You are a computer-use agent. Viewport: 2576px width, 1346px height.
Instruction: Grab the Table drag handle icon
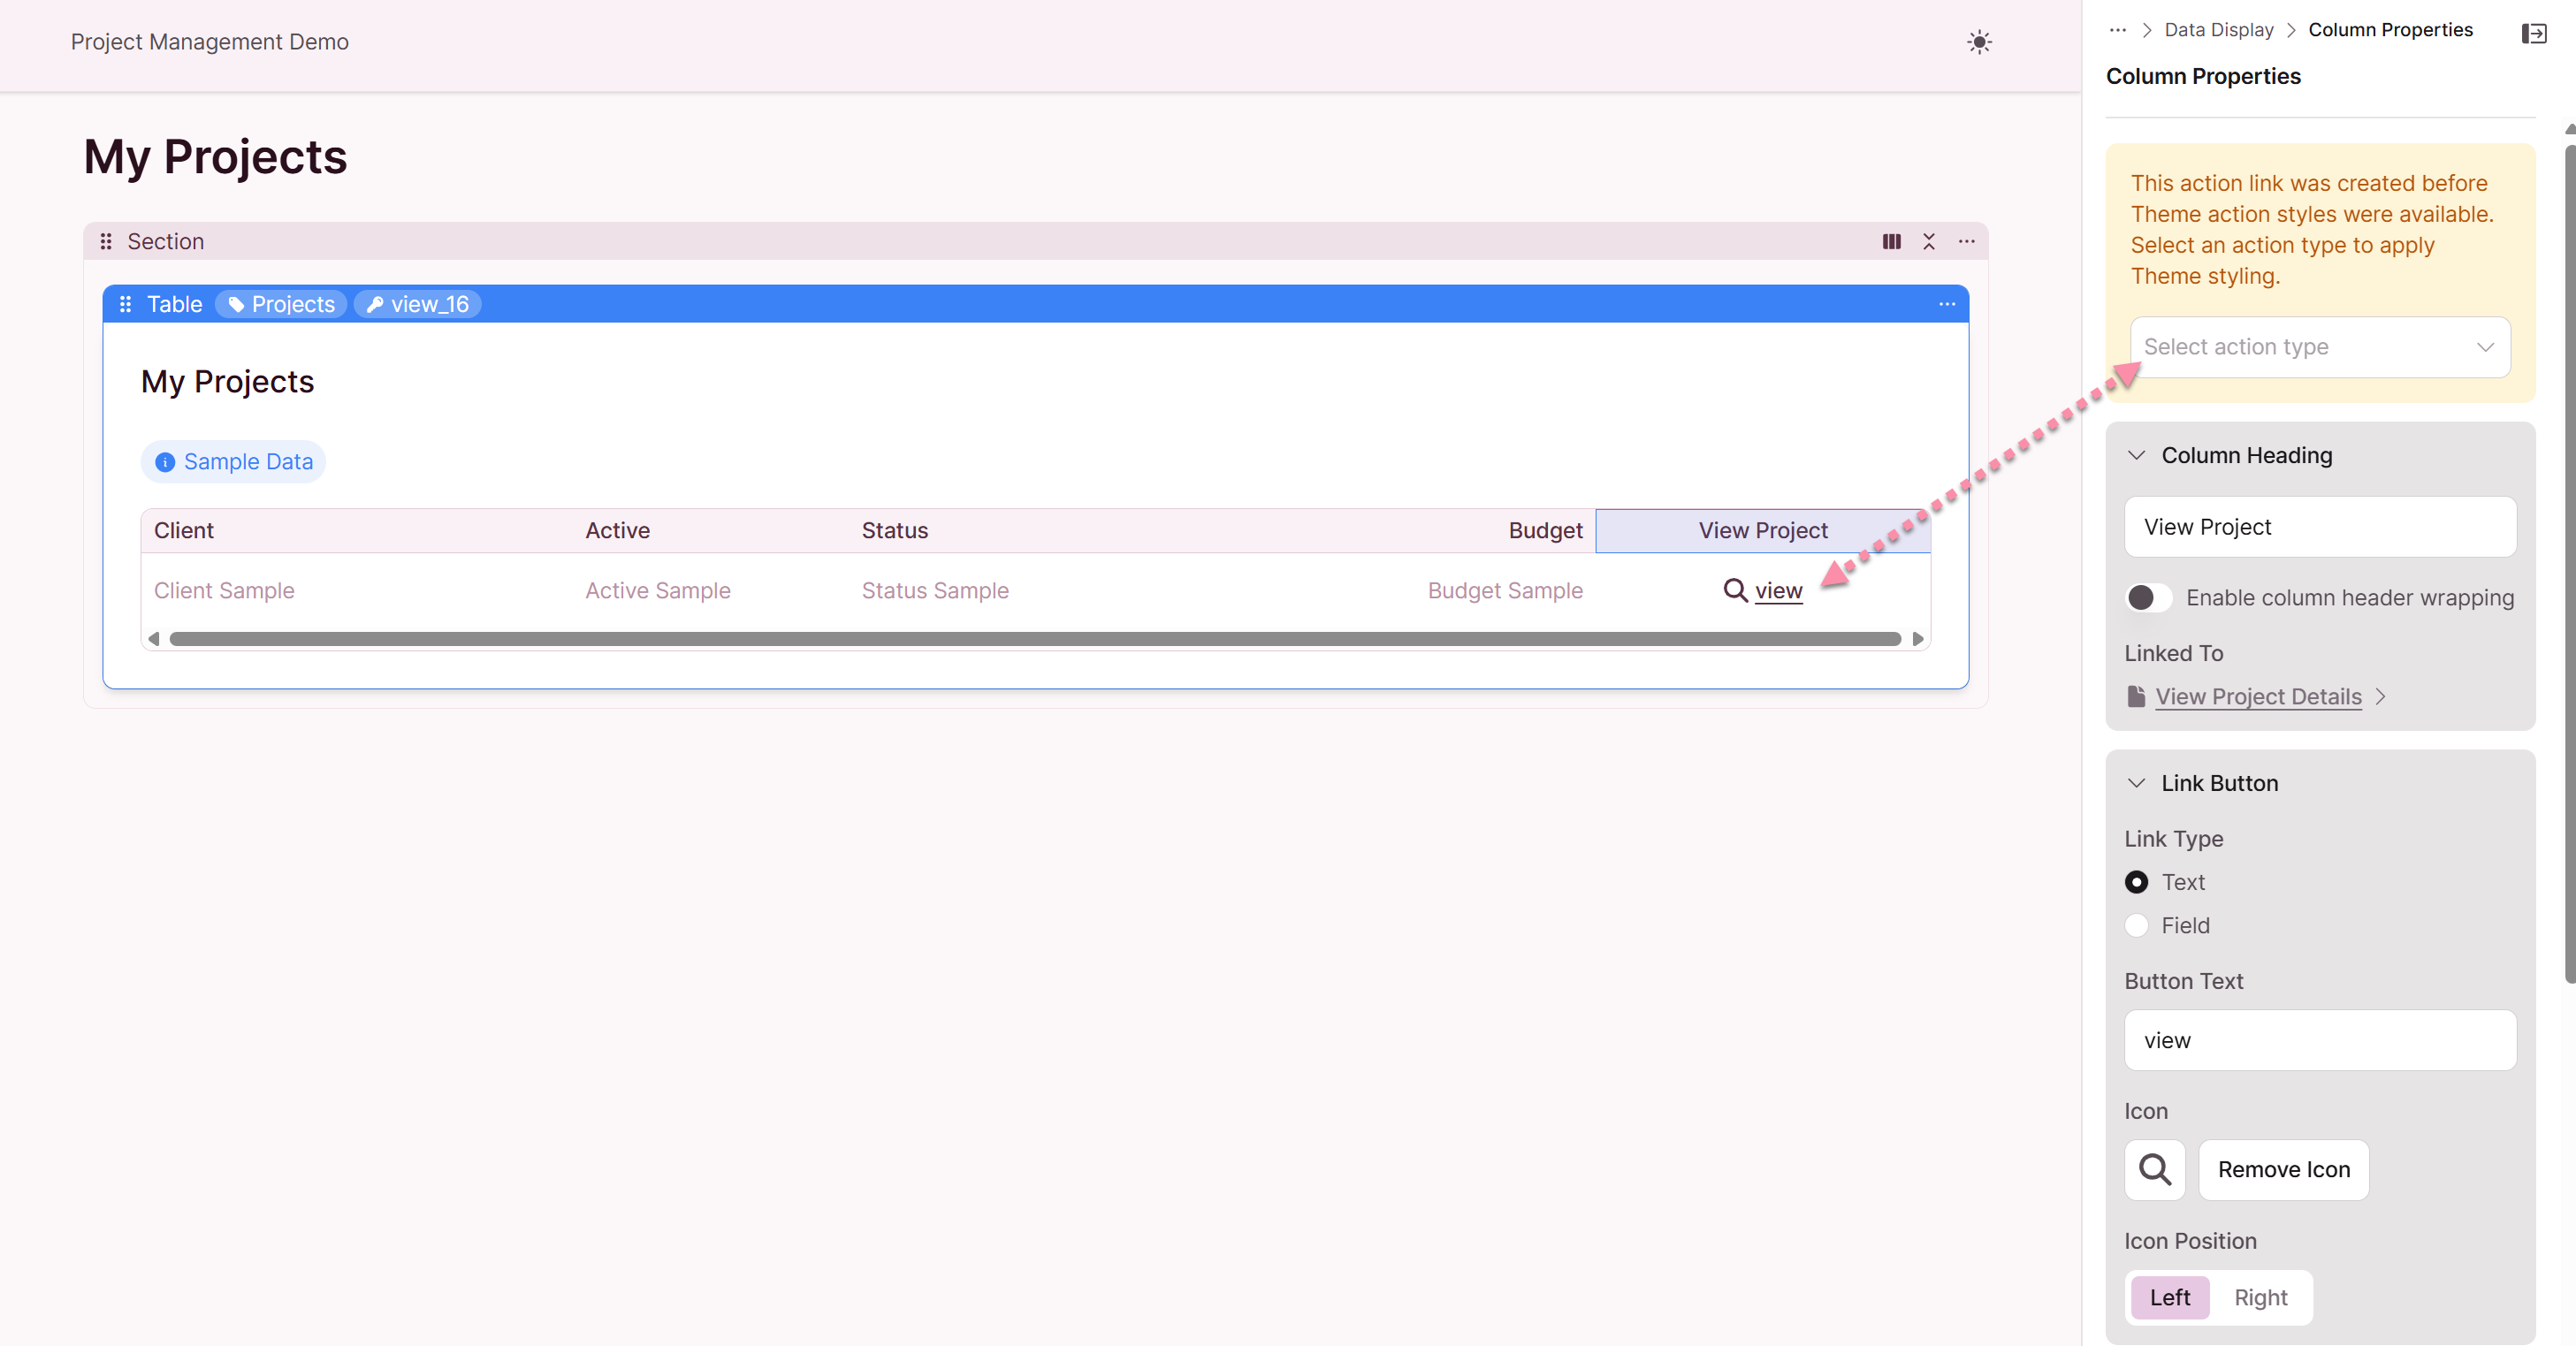tap(125, 304)
